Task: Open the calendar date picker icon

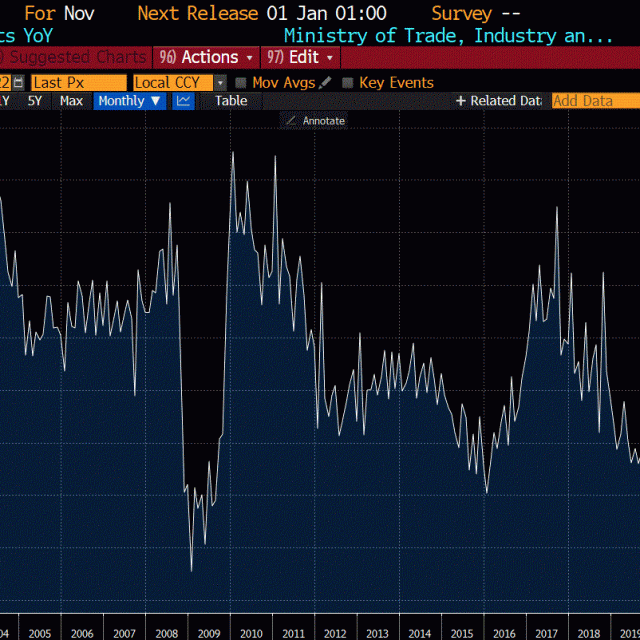Action: tap(19, 82)
